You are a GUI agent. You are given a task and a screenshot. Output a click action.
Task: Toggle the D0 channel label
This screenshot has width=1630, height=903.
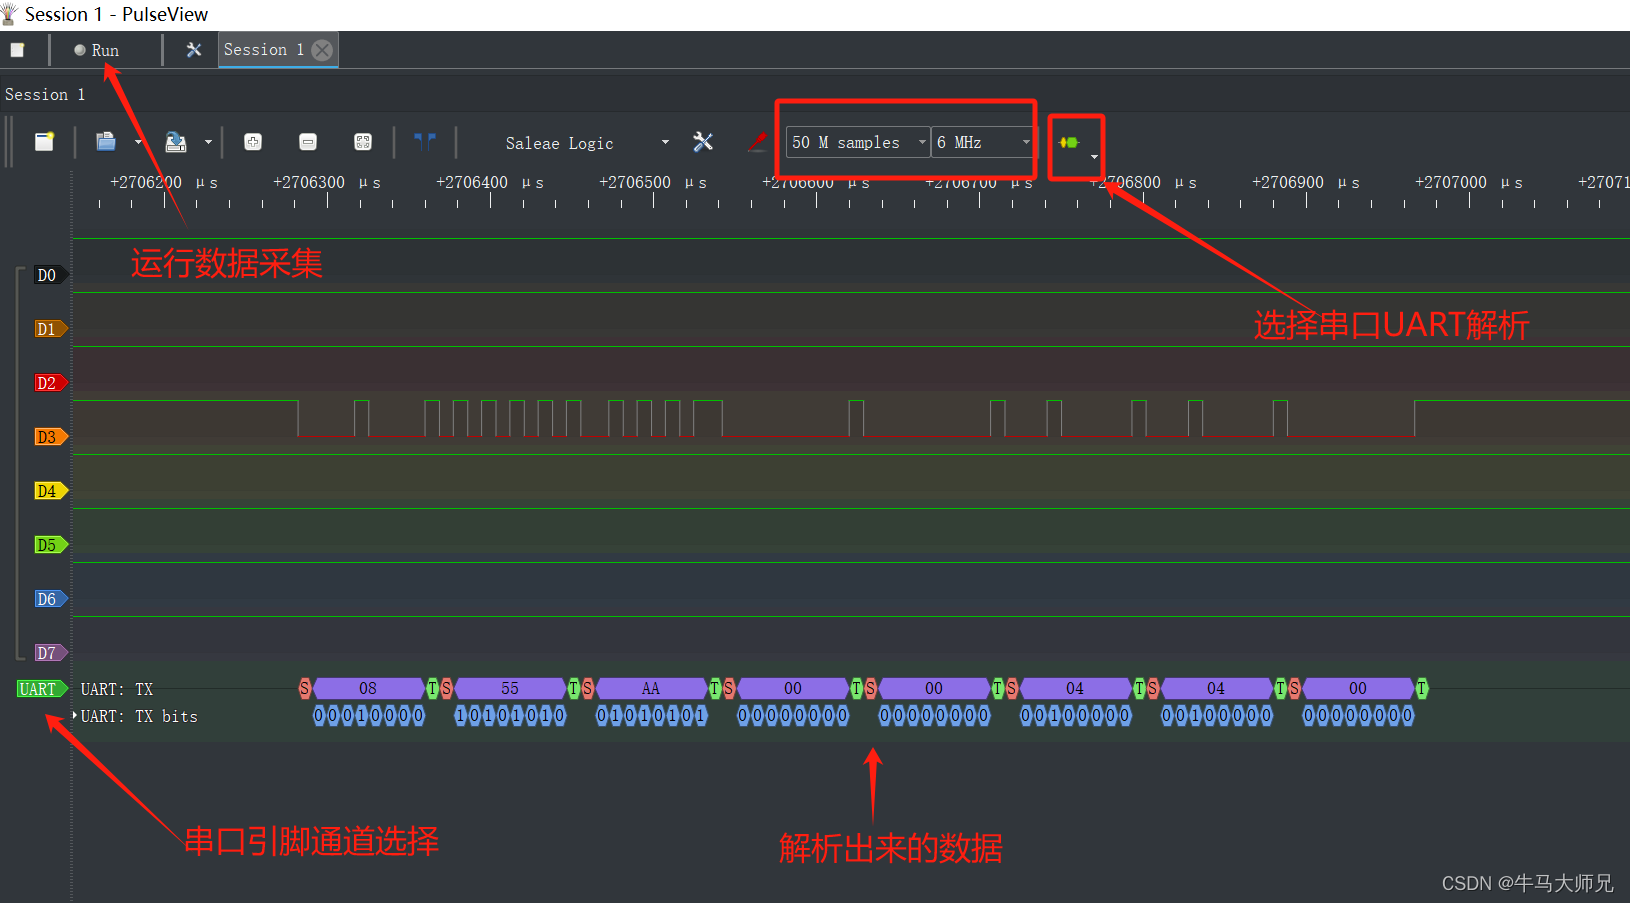pos(45,275)
